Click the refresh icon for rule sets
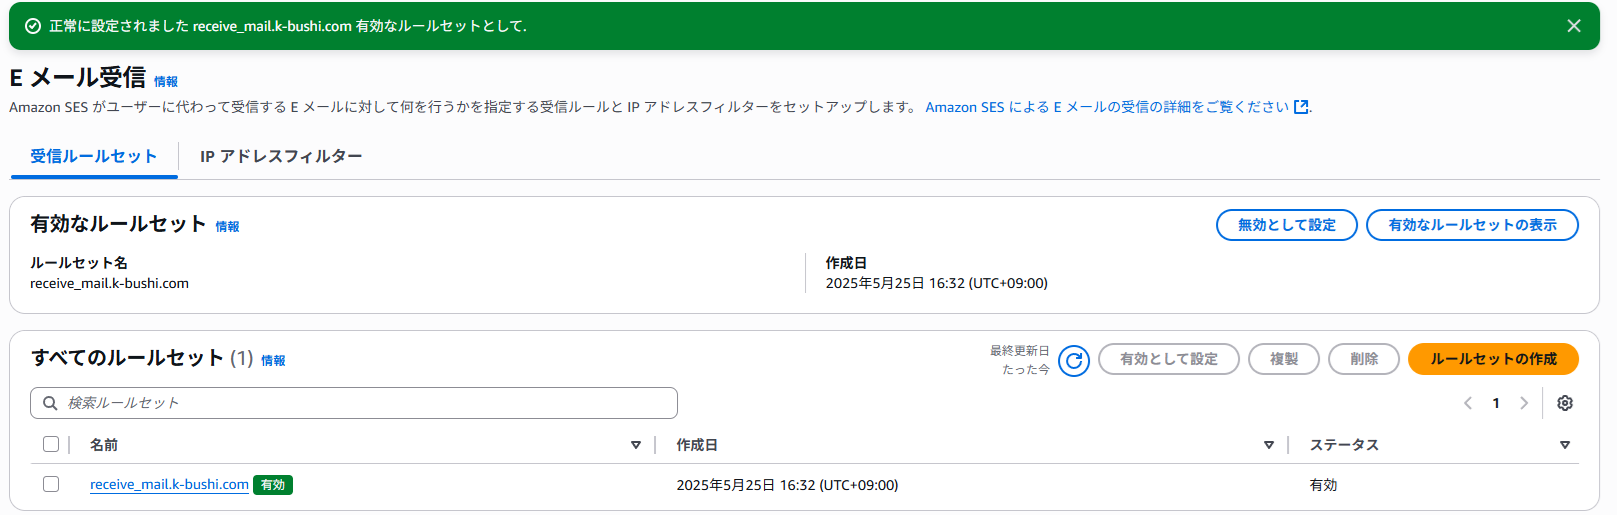 [x=1074, y=361]
